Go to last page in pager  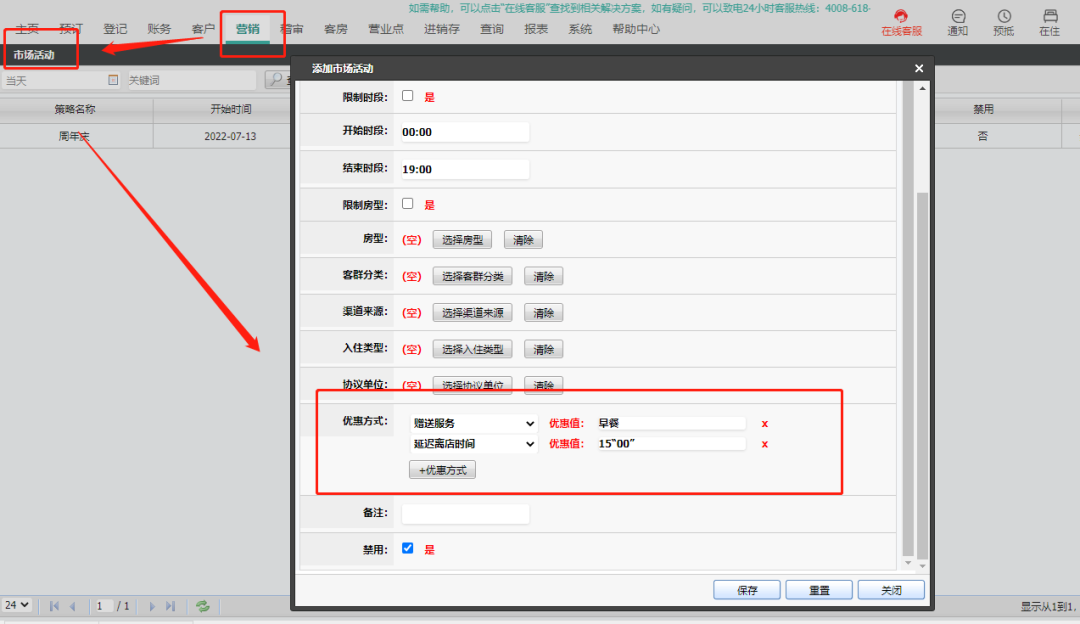pyautogui.click(x=171, y=606)
